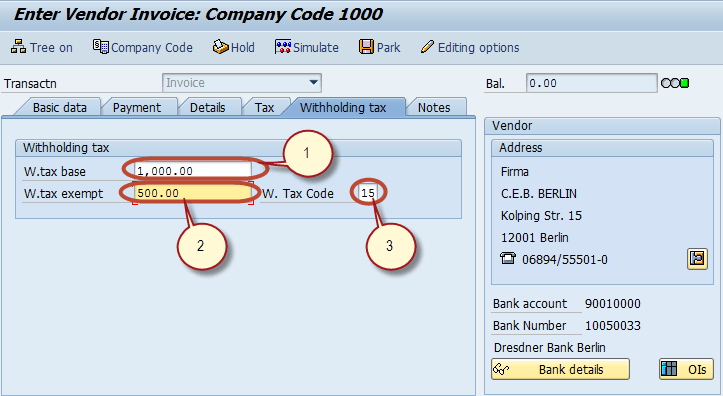Expand the Transactn Invoice dropdown arrow
This screenshot has width=723, height=396.
pyautogui.click(x=314, y=83)
